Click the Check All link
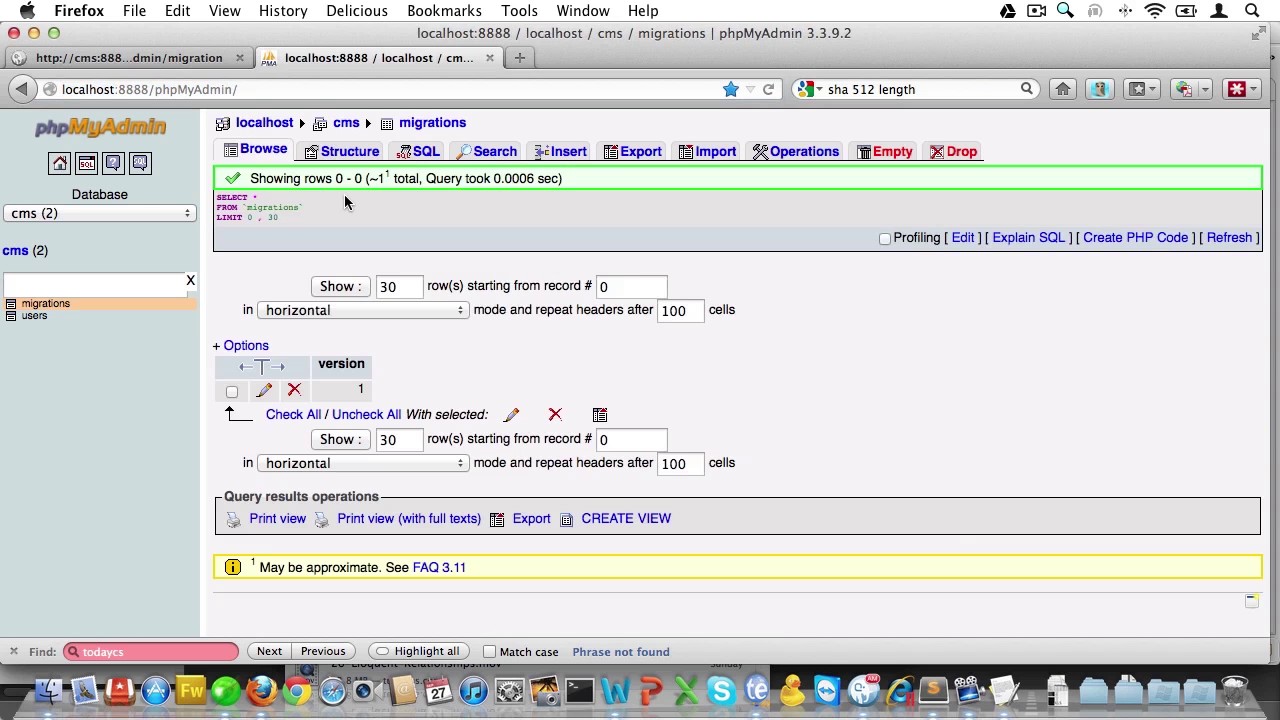Image resolution: width=1280 pixels, height=720 pixels. [x=293, y=415]
